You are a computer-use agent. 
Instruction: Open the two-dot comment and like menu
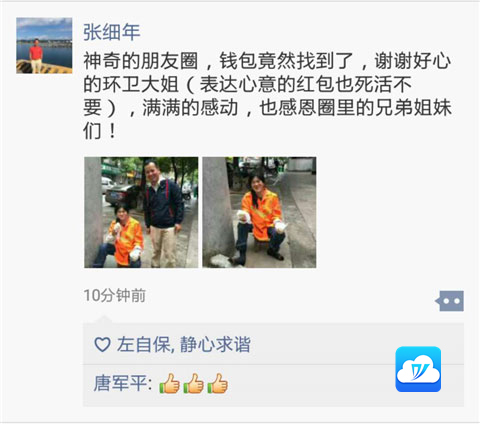450,301
